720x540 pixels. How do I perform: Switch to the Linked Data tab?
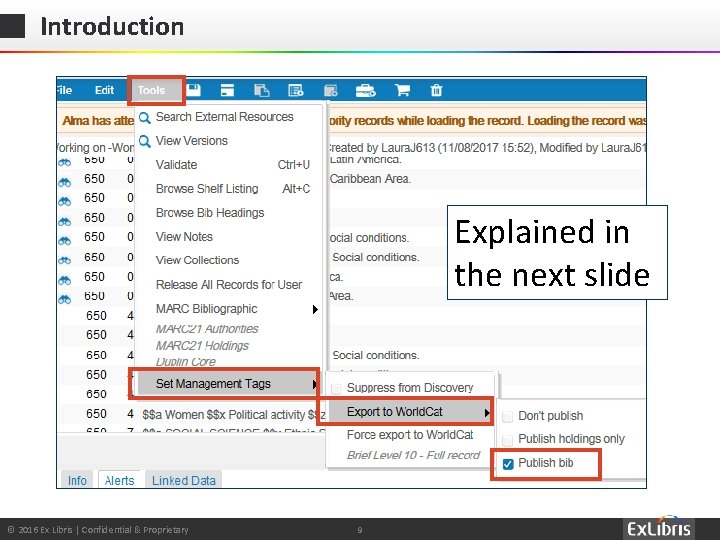(x=184, y=480)
